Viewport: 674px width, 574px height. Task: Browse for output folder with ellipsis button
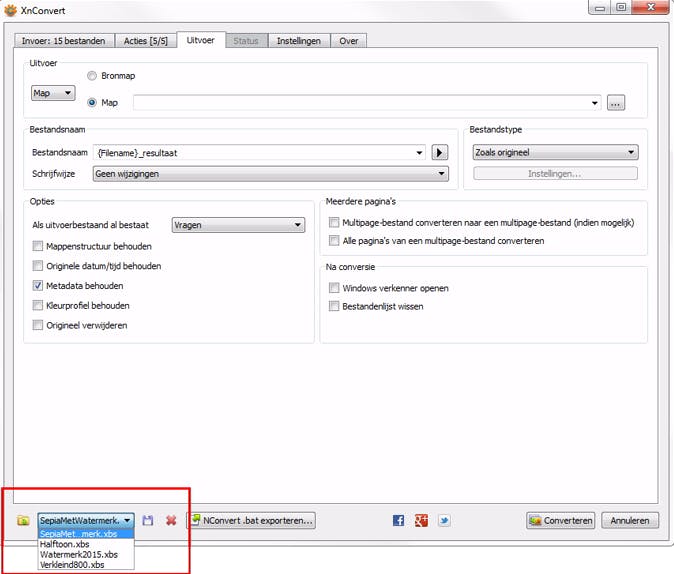(616, 103)
